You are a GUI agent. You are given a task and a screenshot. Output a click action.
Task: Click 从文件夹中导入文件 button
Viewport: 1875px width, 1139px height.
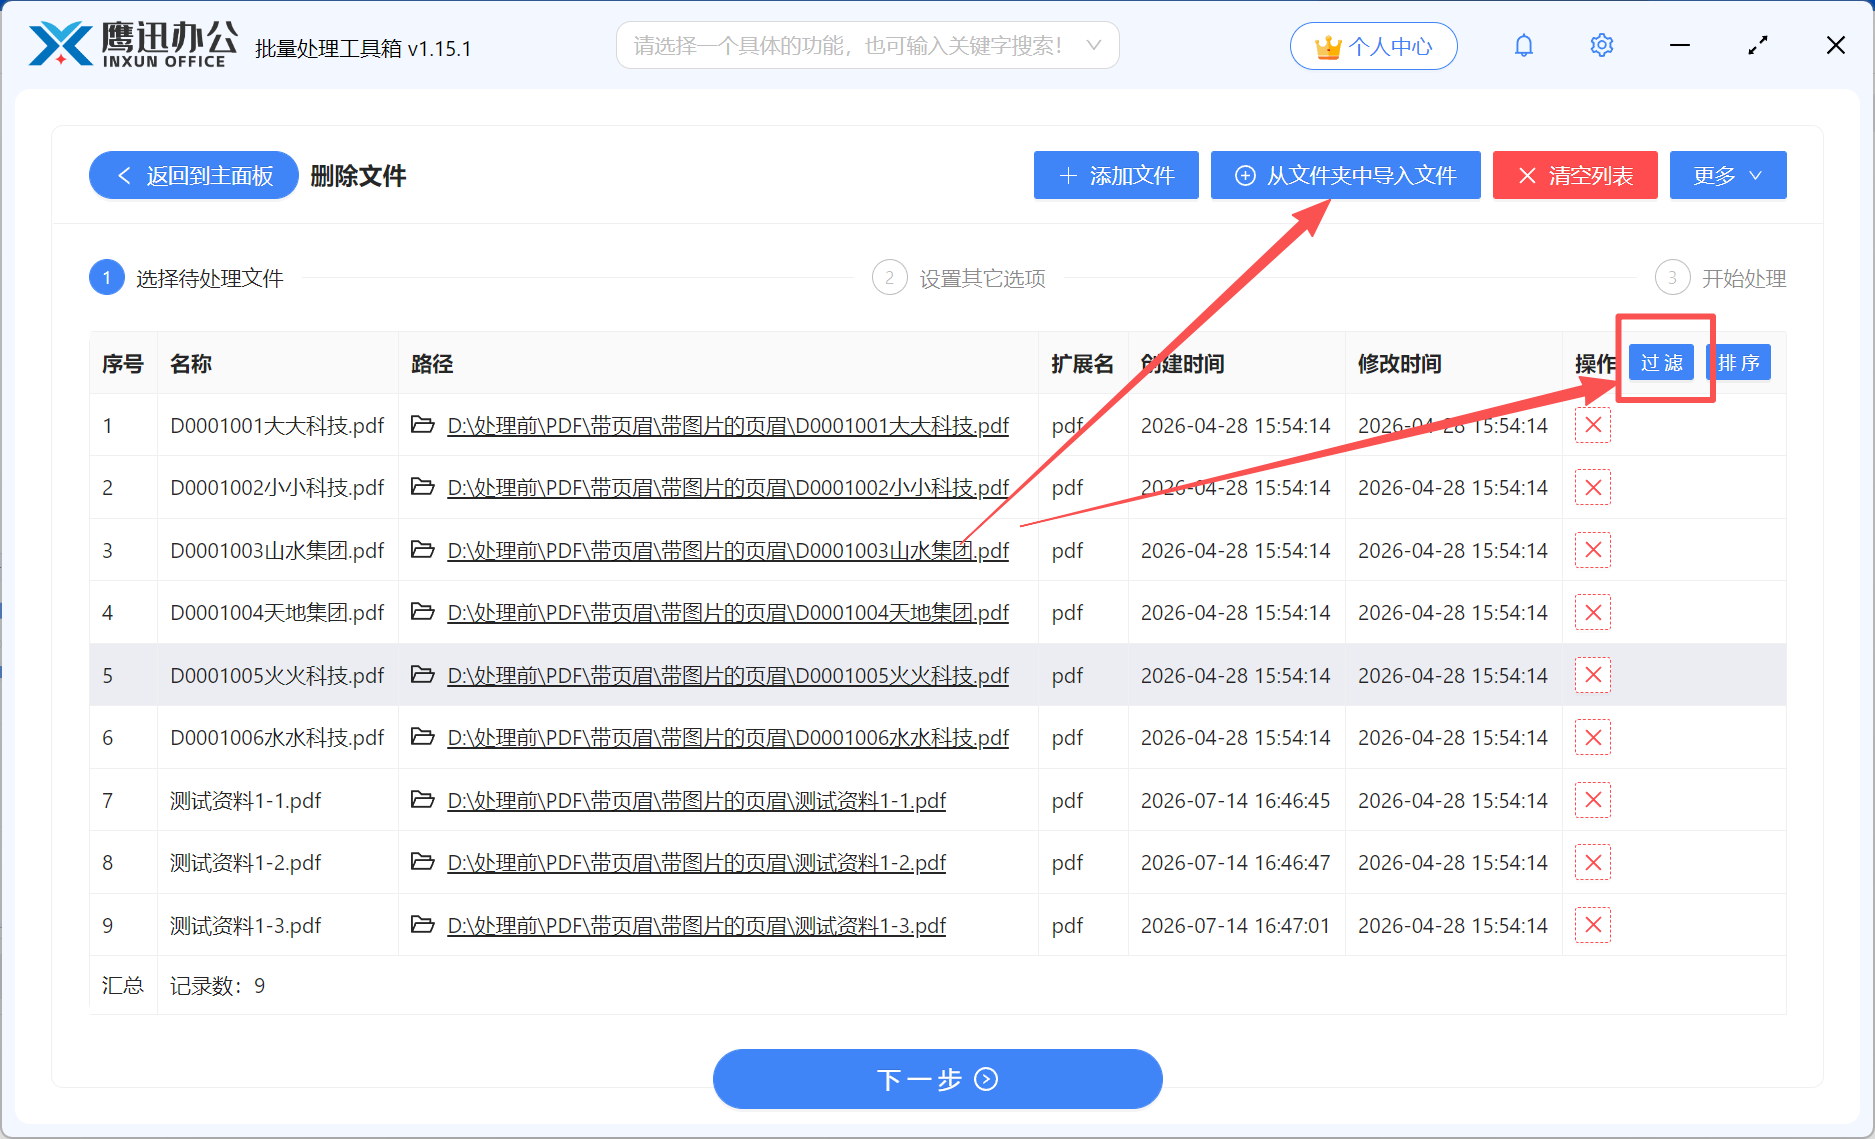click(x=1345, y=176)
